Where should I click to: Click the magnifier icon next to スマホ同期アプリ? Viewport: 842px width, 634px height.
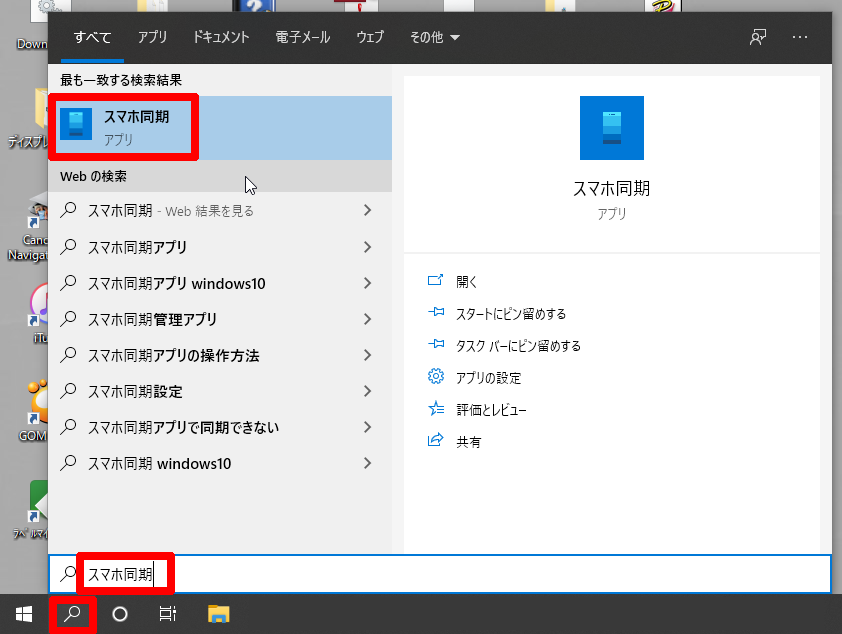point(68,246)
